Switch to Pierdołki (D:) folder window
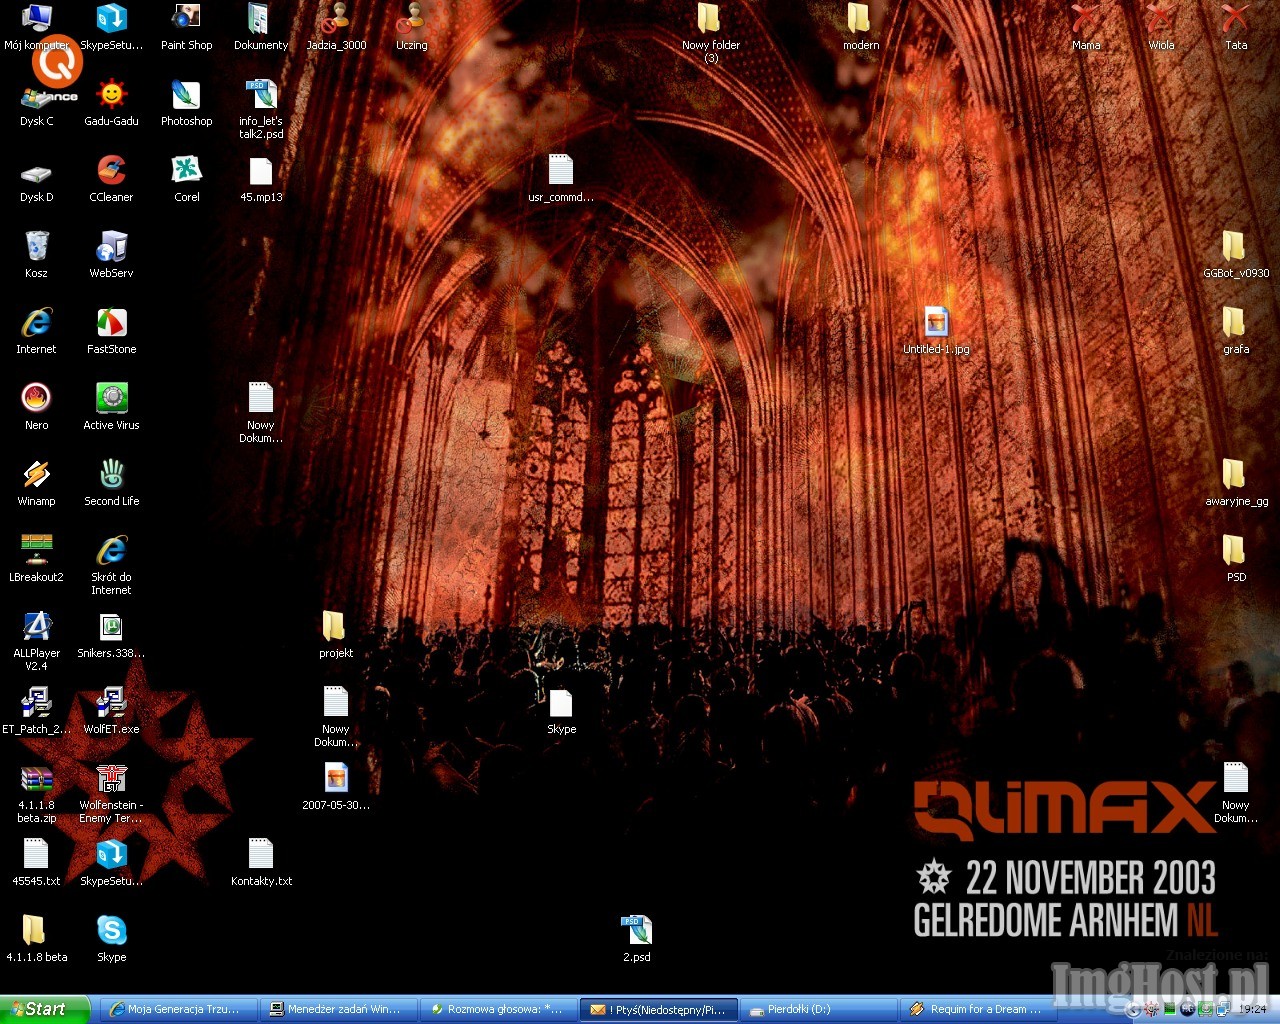 coord(819,1010)
